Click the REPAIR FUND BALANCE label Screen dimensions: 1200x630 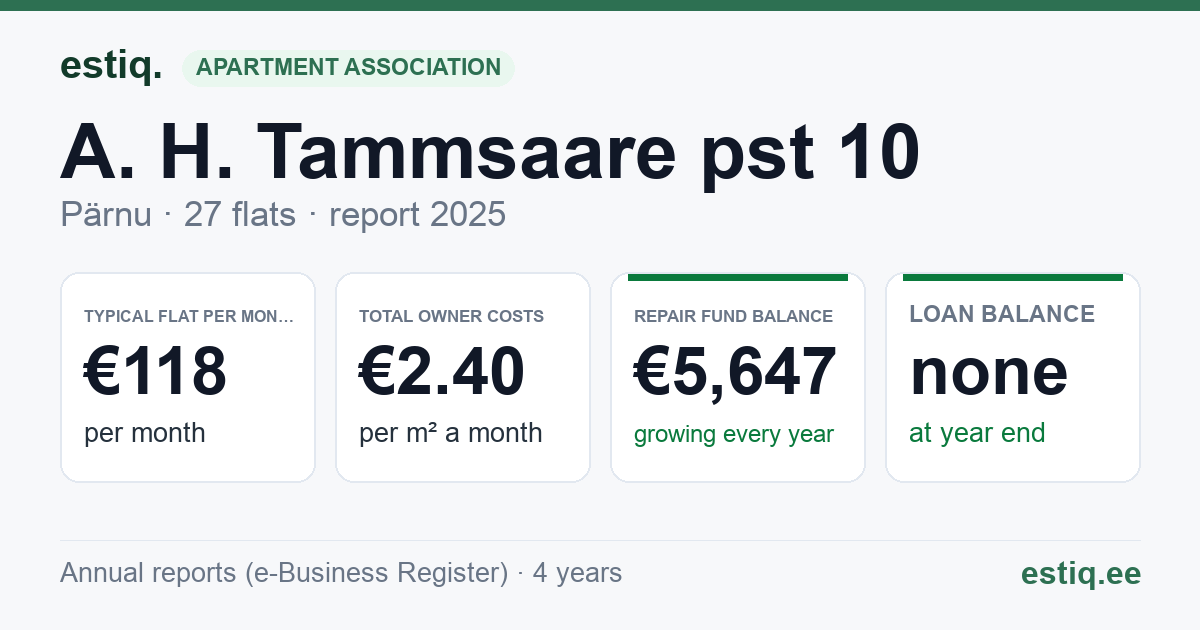[733, 316]
